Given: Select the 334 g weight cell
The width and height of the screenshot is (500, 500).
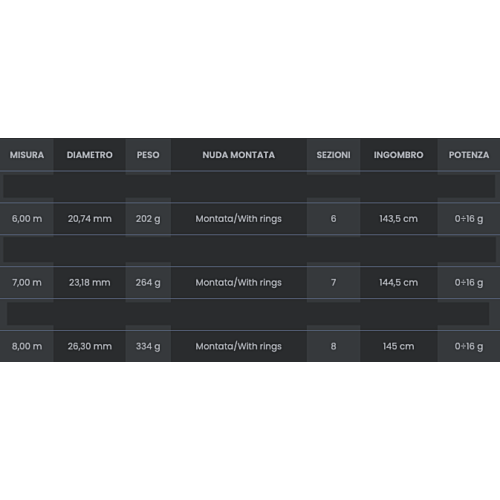Looking at the screenshot, I should pos(148,346).
